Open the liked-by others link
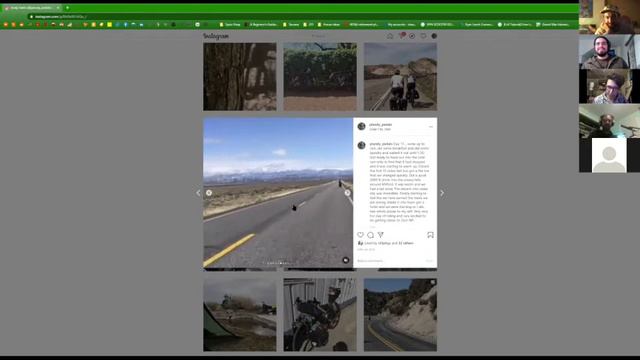Viewport: 640px width, 360px height. click(x=406, y=243)
